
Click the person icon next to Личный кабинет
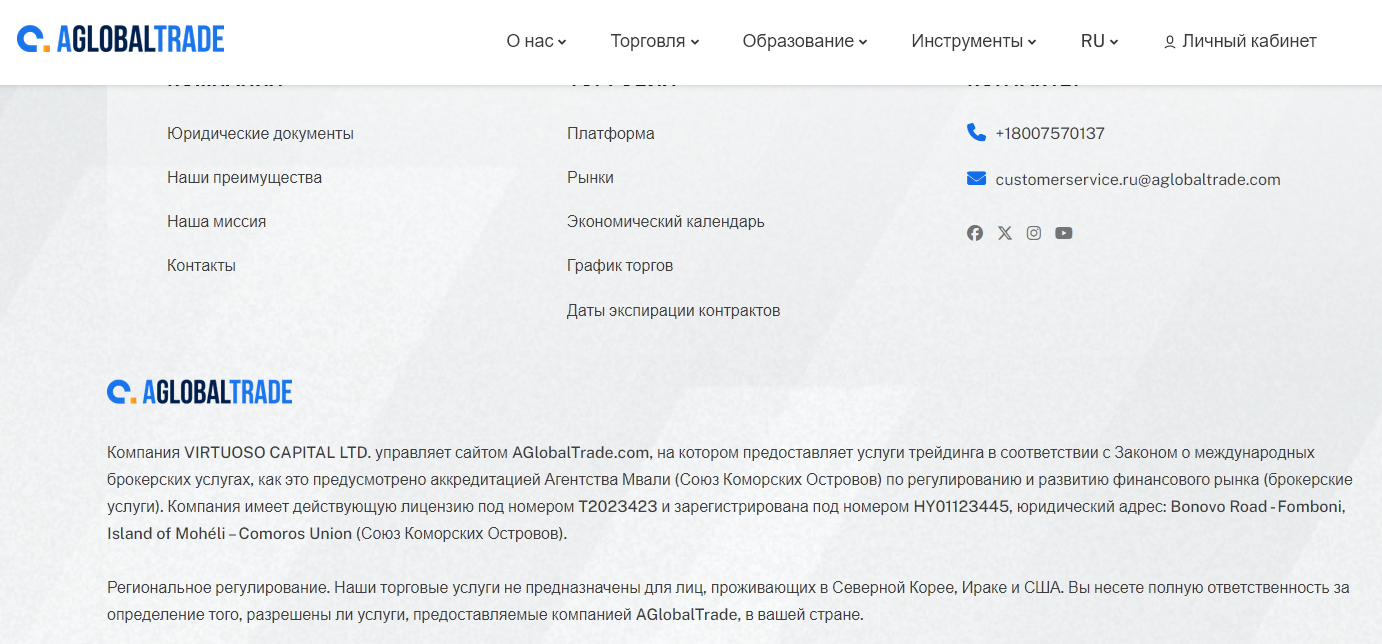(1168, 41)
